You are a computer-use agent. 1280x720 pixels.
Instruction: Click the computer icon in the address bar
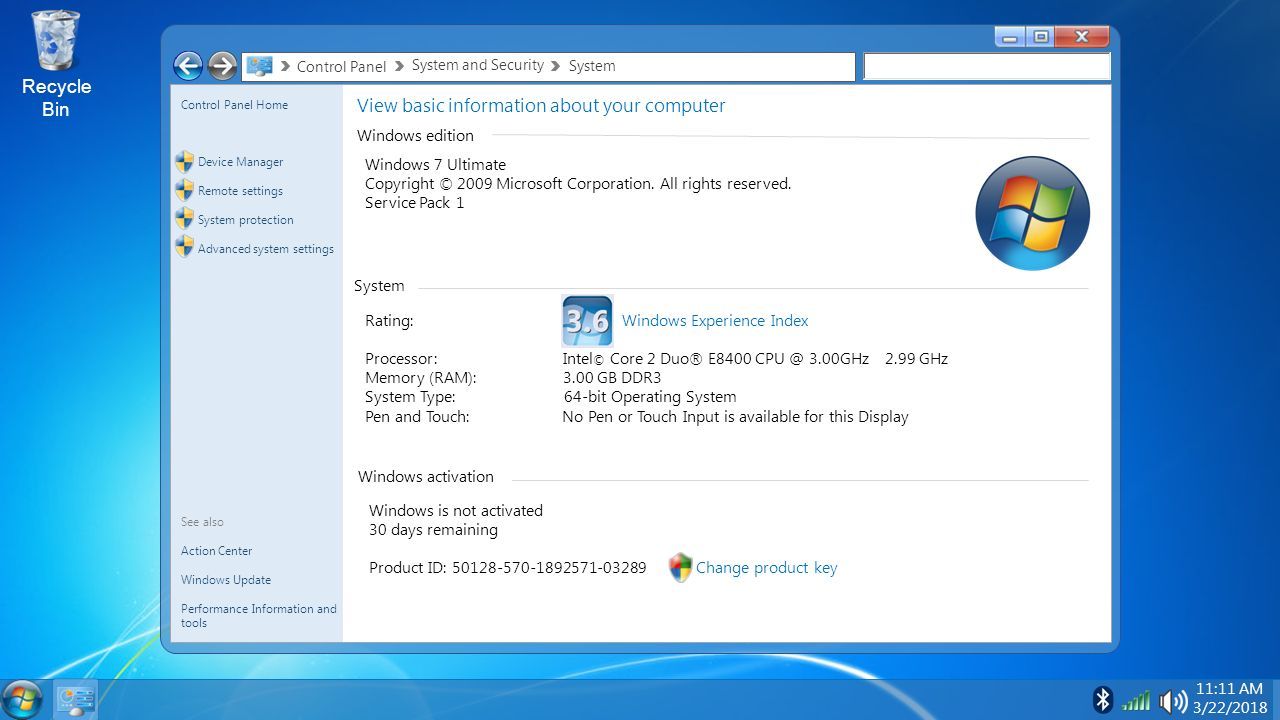click(259, 66)
